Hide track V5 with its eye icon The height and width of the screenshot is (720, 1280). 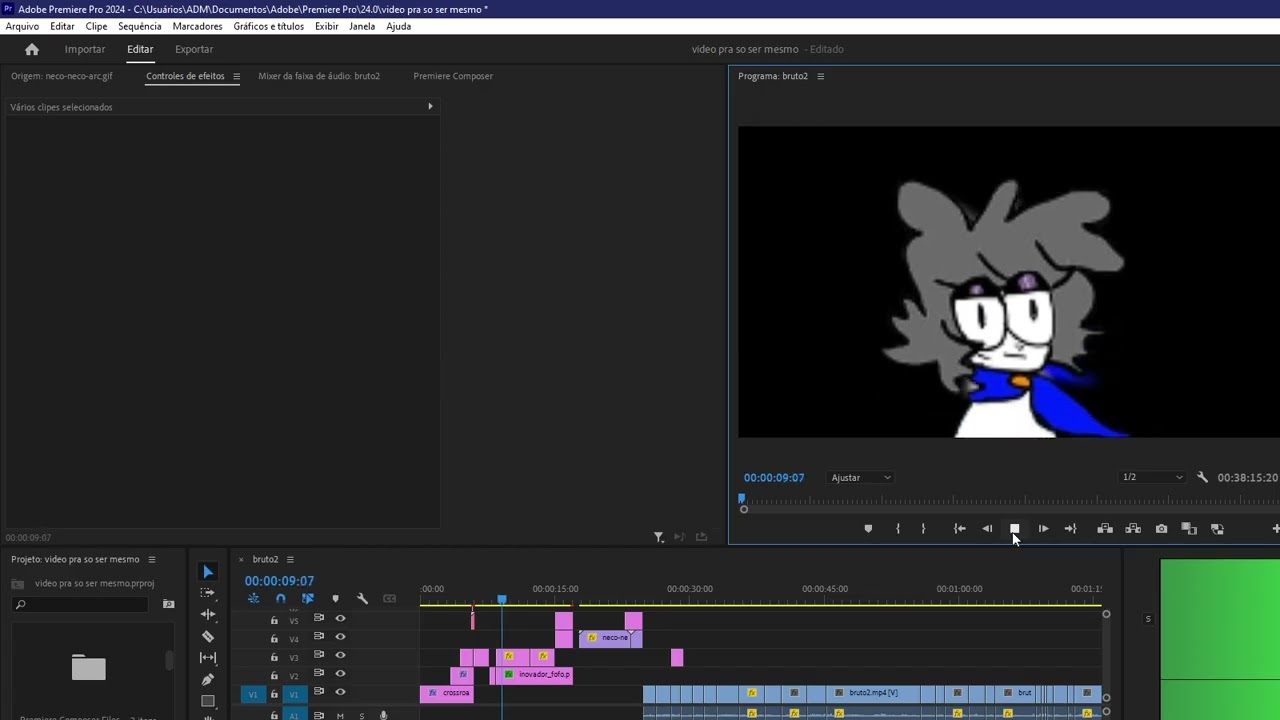pyautogui.click(x=340, y=619)
